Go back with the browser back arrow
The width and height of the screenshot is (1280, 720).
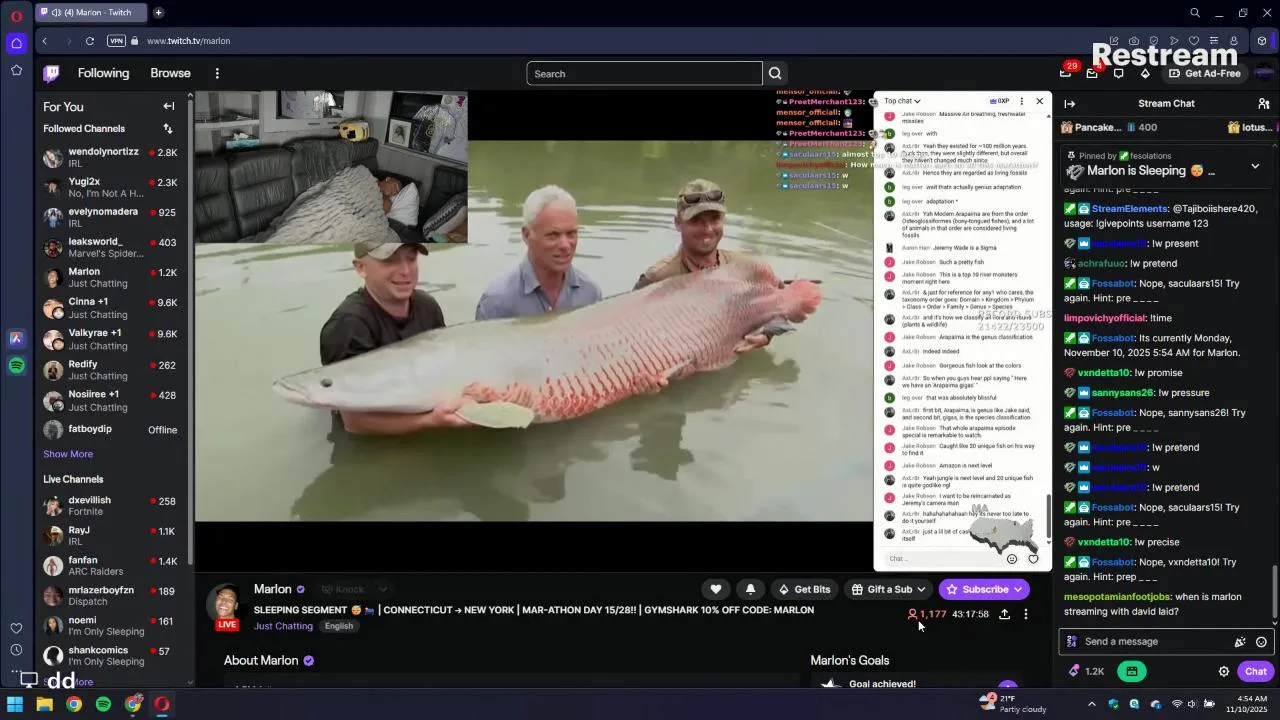tap(45, 41)
